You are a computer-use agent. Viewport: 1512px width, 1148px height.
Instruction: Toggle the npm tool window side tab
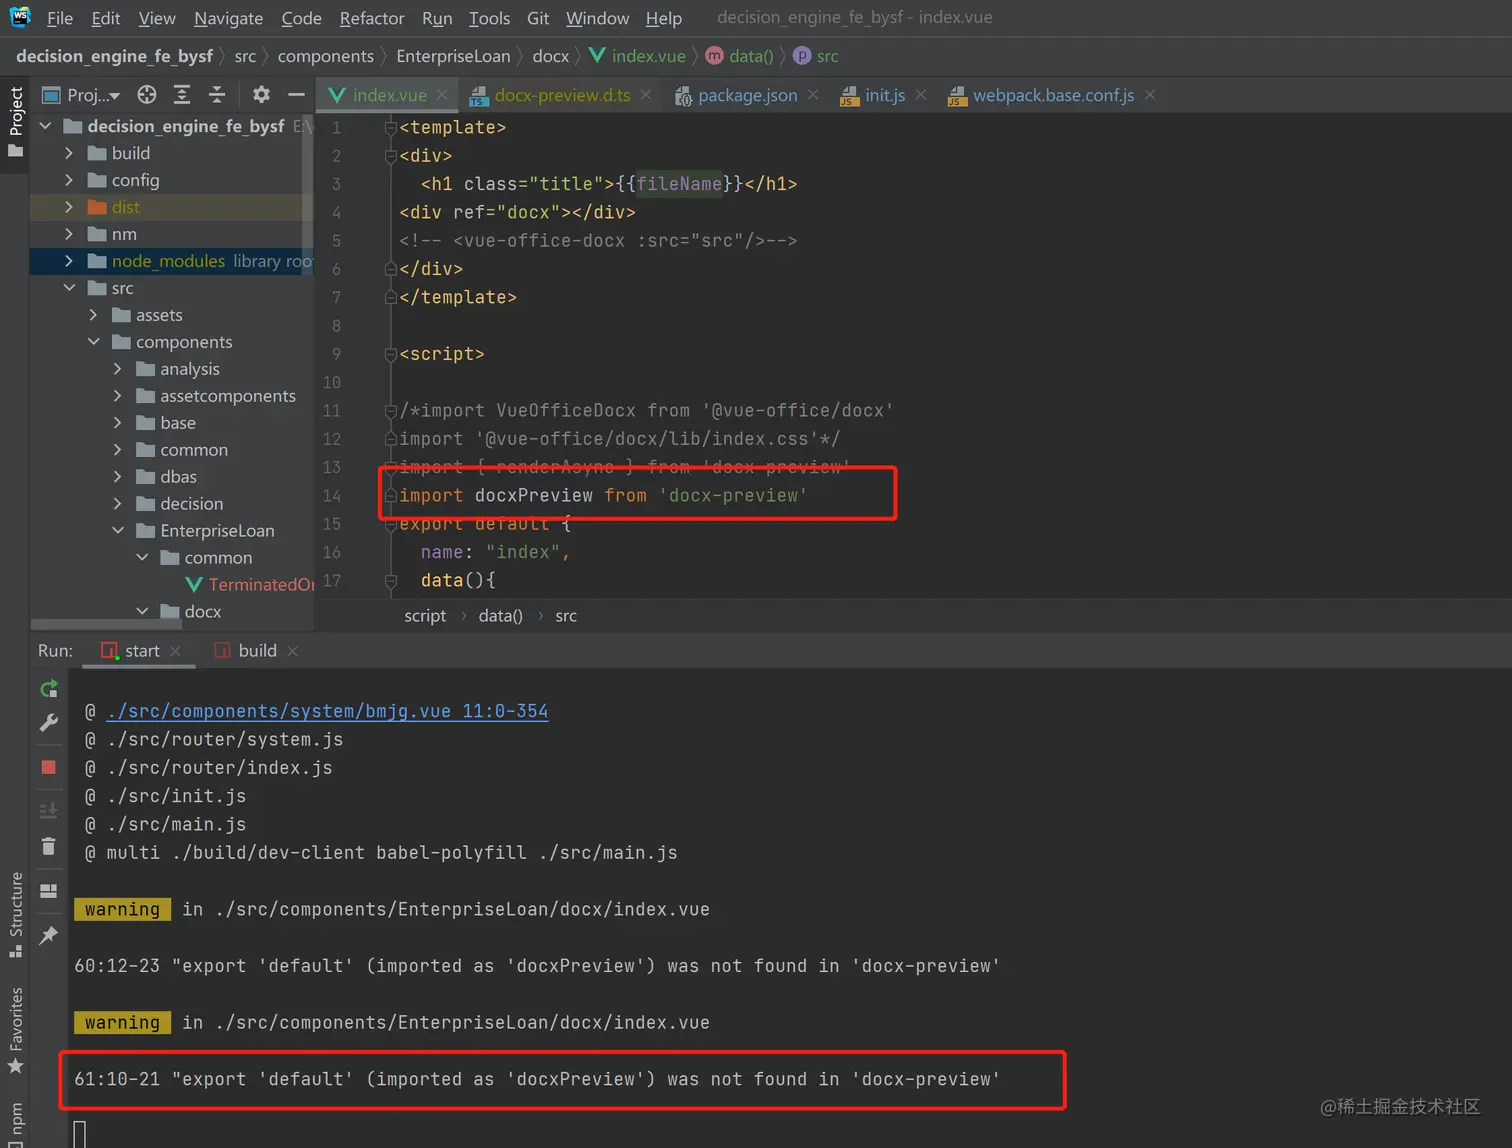(15, 1123)
